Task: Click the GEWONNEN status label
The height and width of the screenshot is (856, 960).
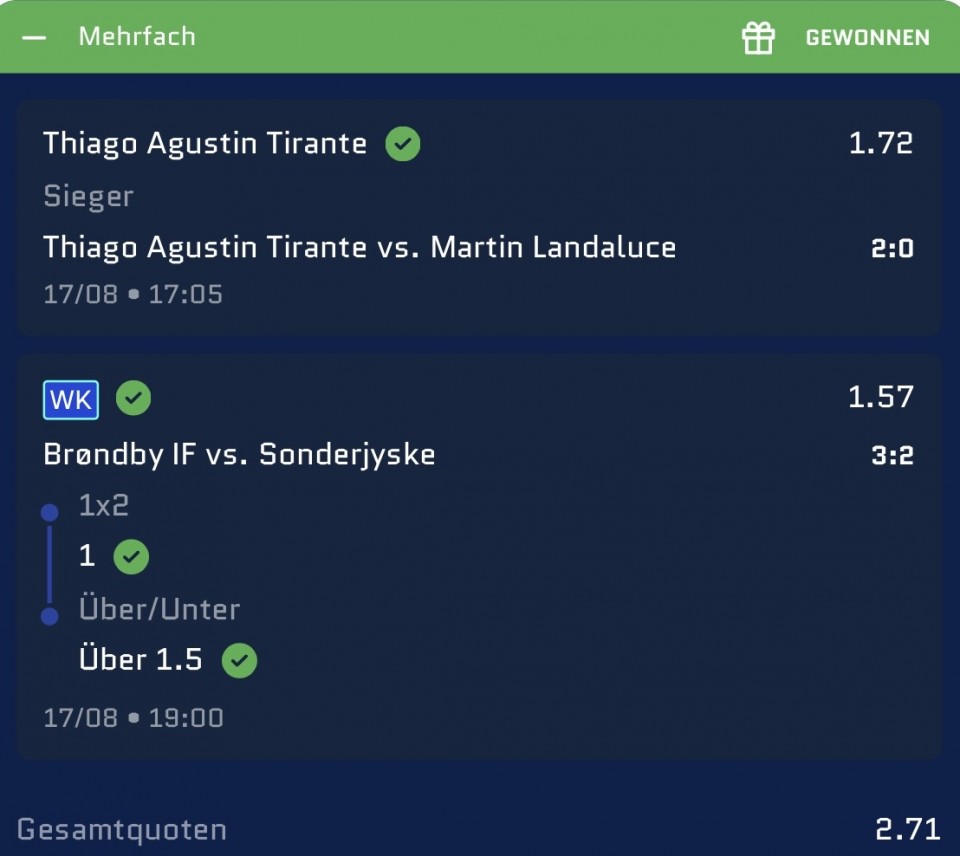Action: 868,37
